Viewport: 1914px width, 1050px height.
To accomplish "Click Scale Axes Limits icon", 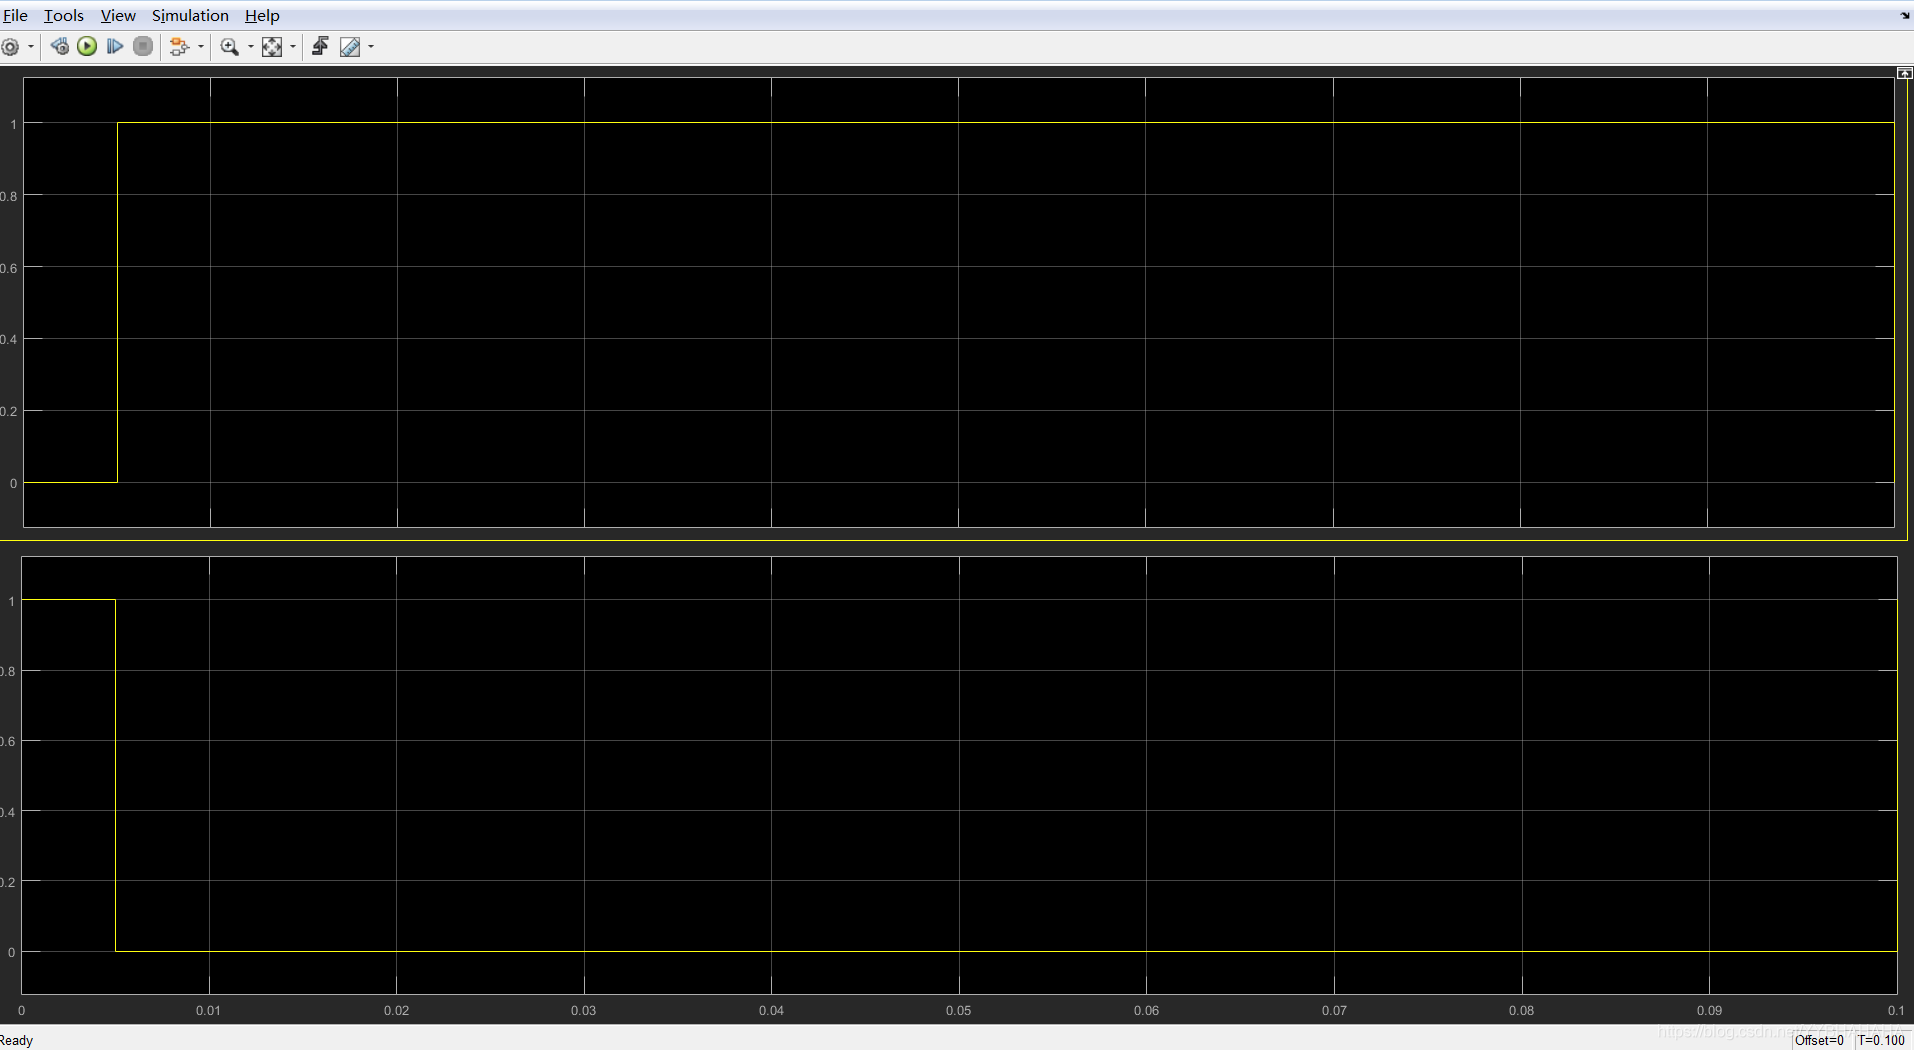I will point(272,47).
